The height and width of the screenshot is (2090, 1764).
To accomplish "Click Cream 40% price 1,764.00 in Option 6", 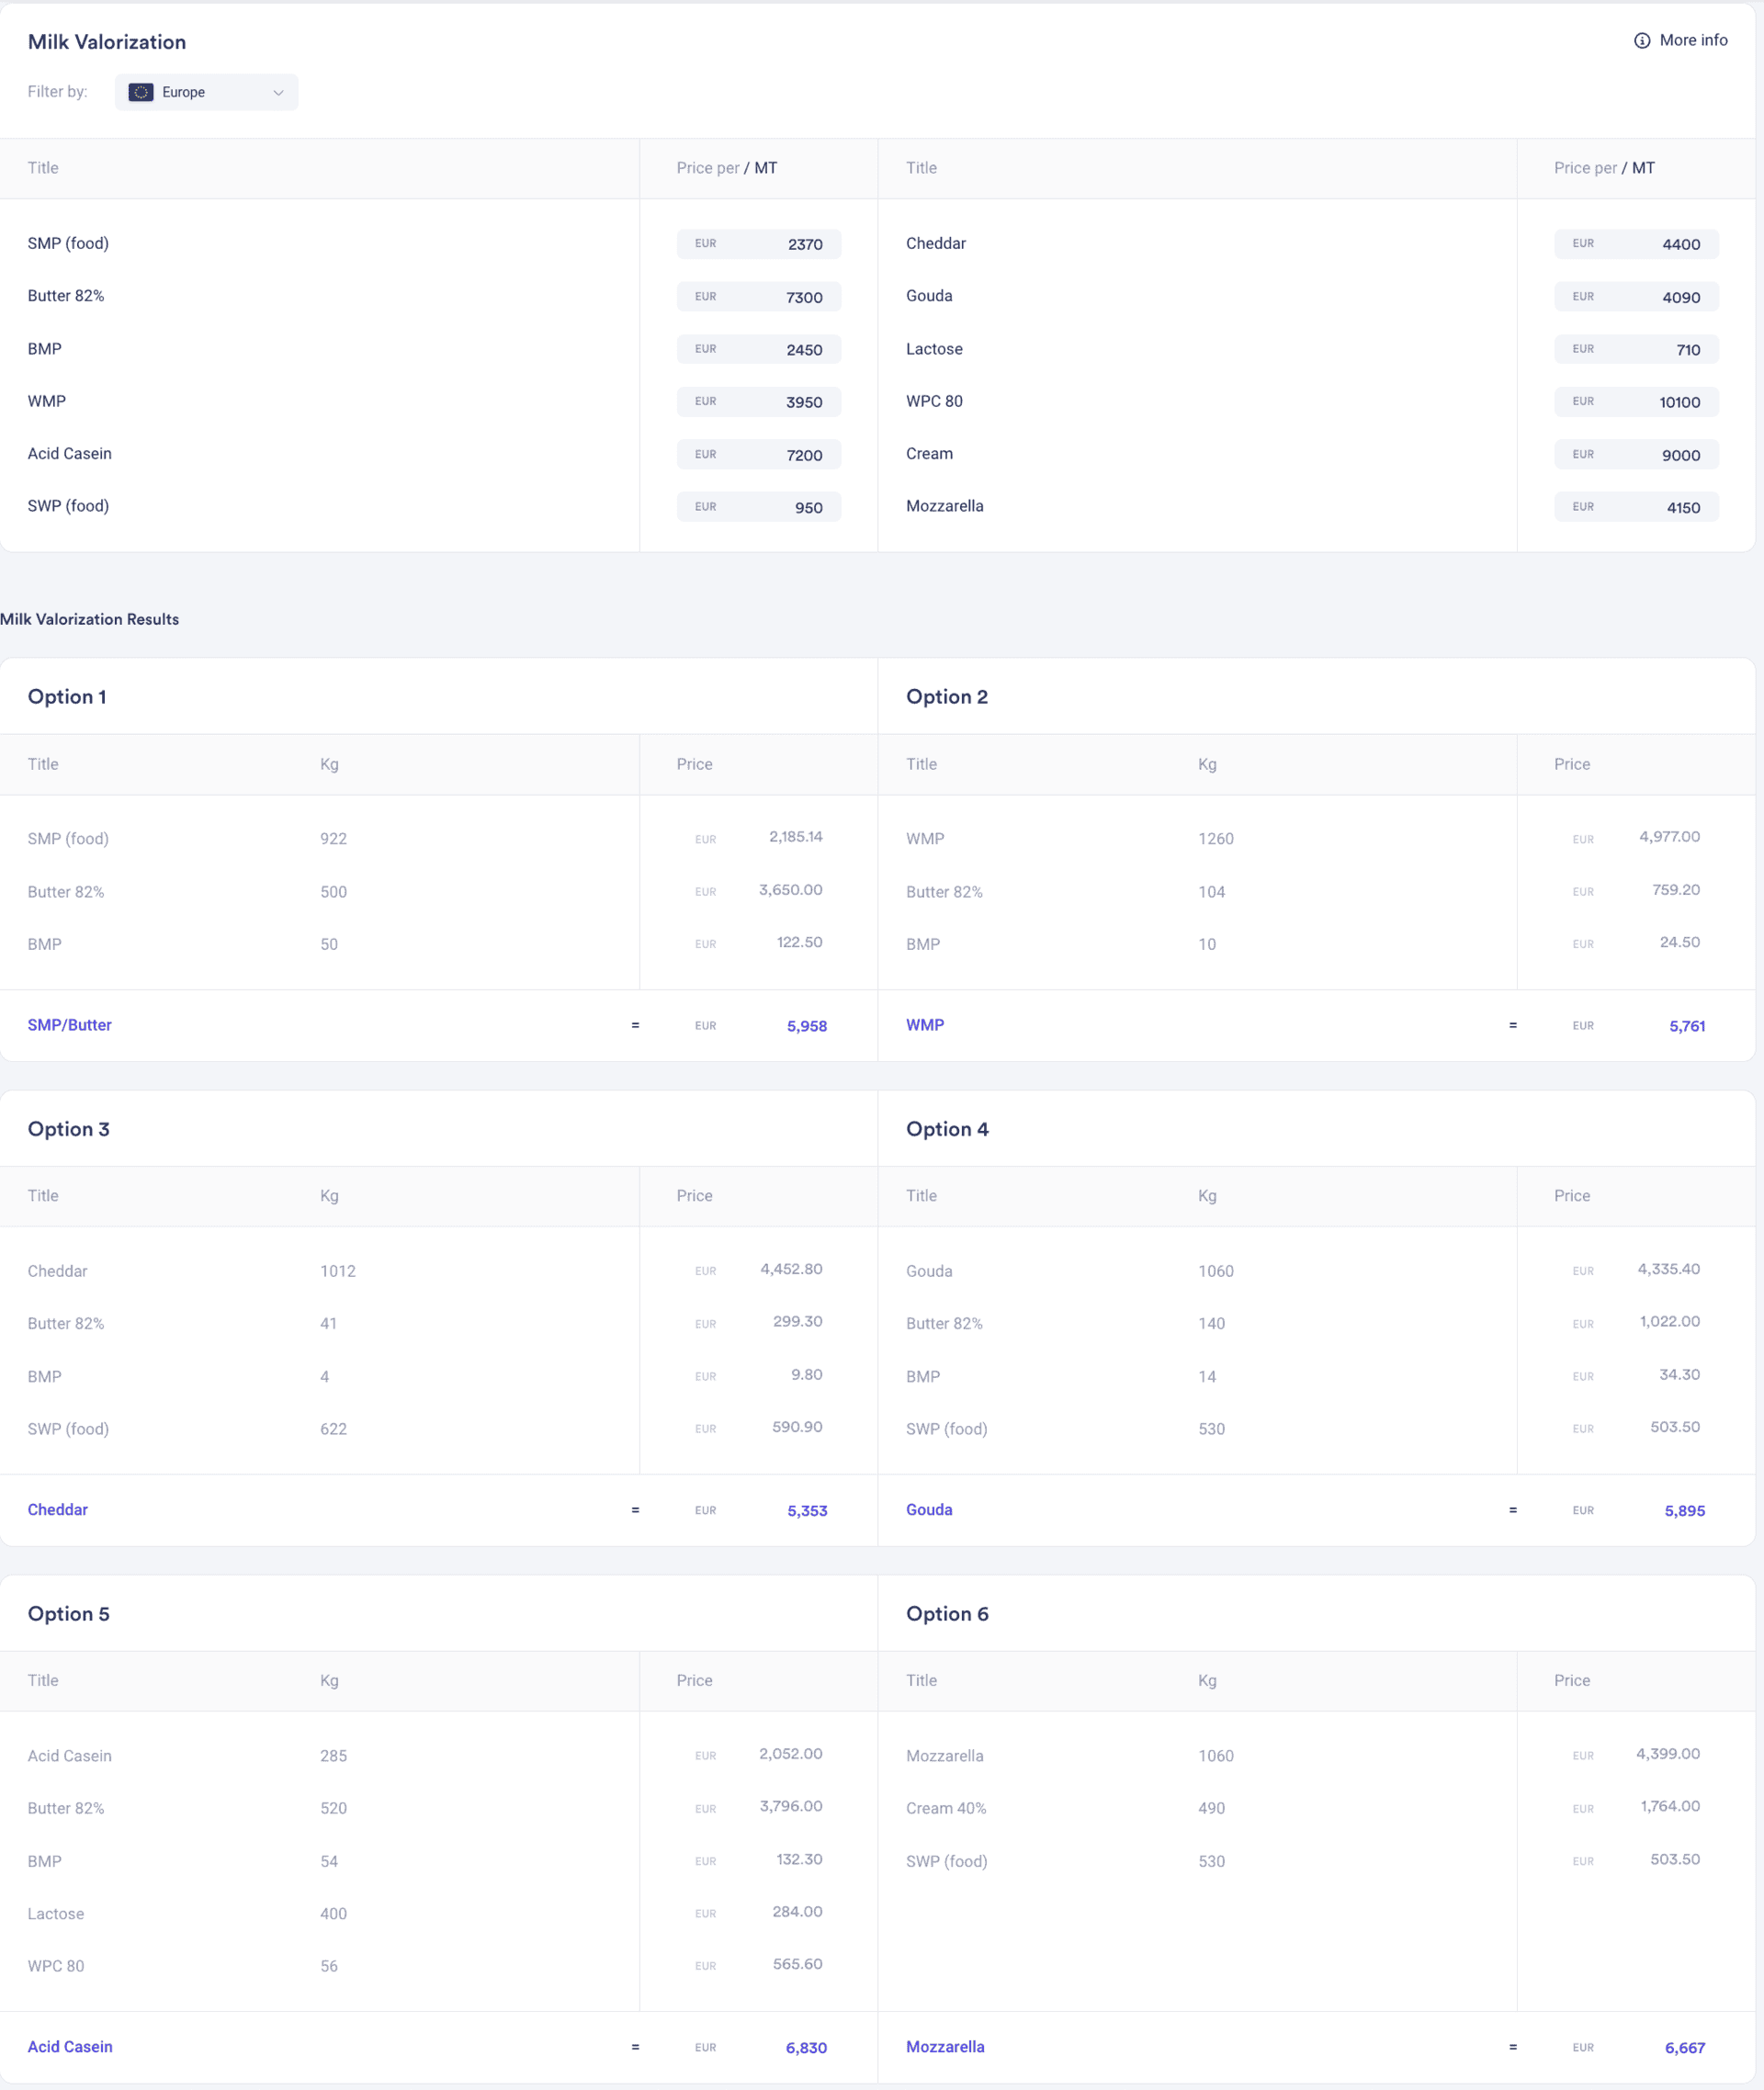I will click(x=1670, y=1806).
